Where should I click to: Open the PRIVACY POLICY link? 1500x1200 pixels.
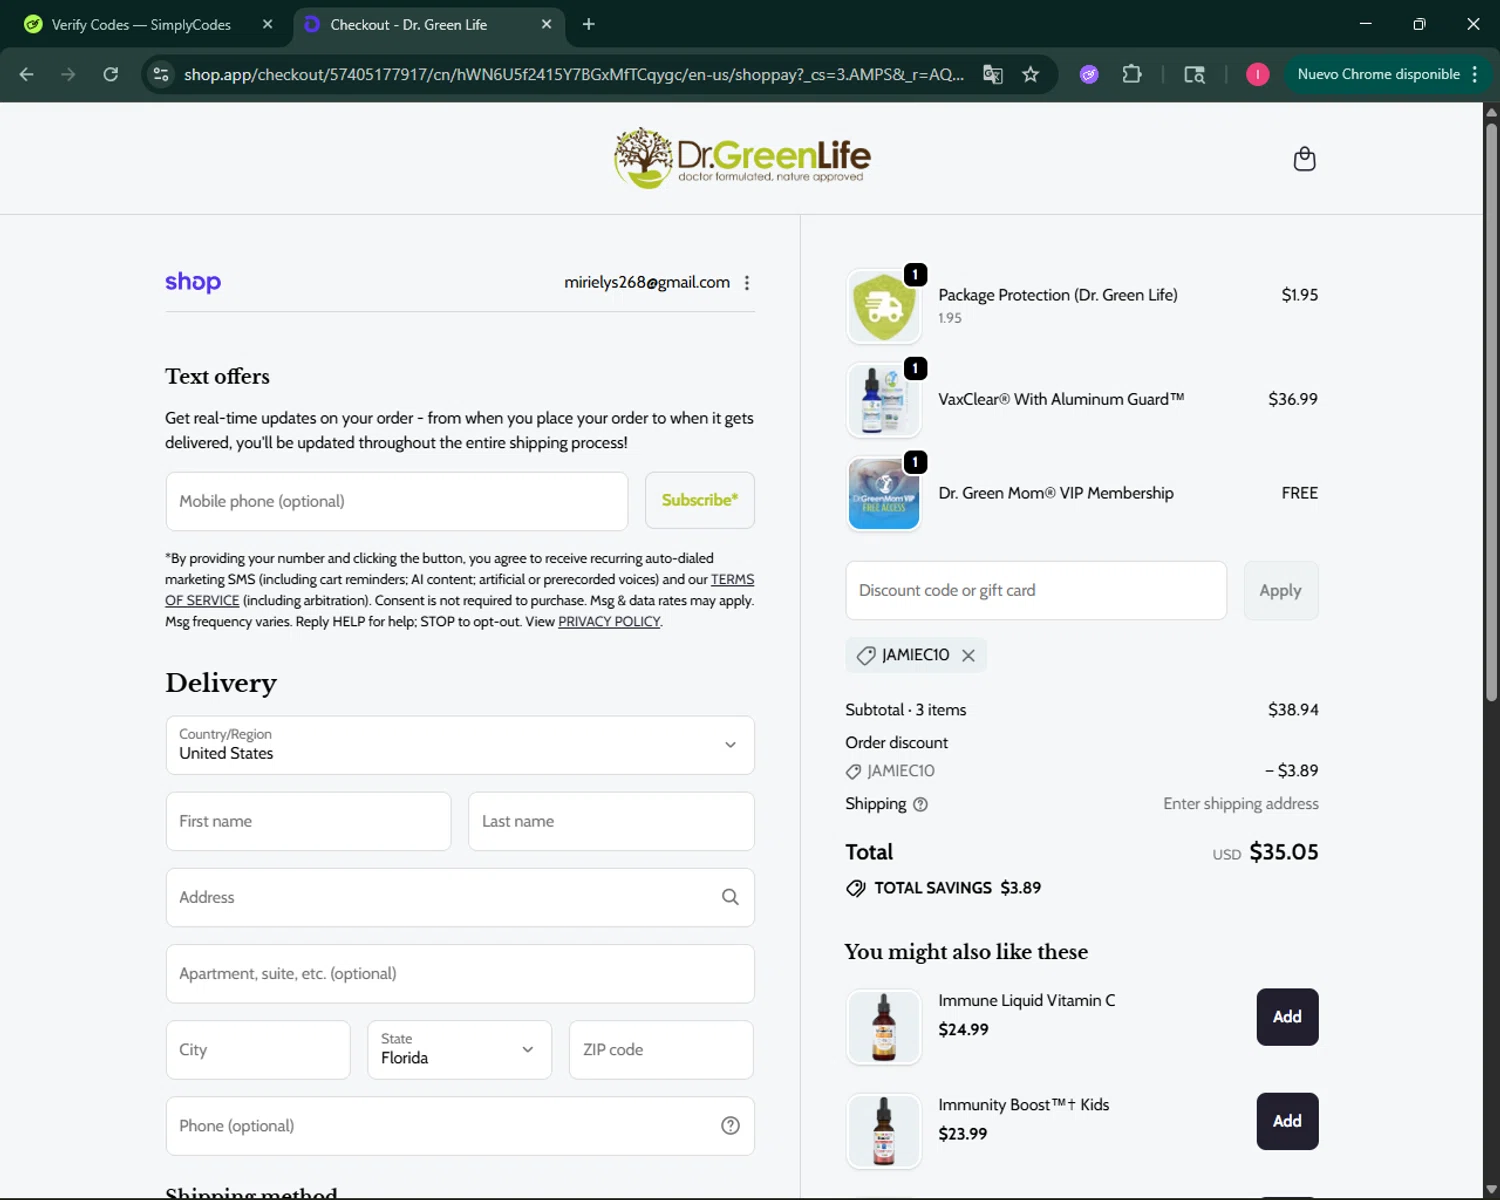(609, 622)
